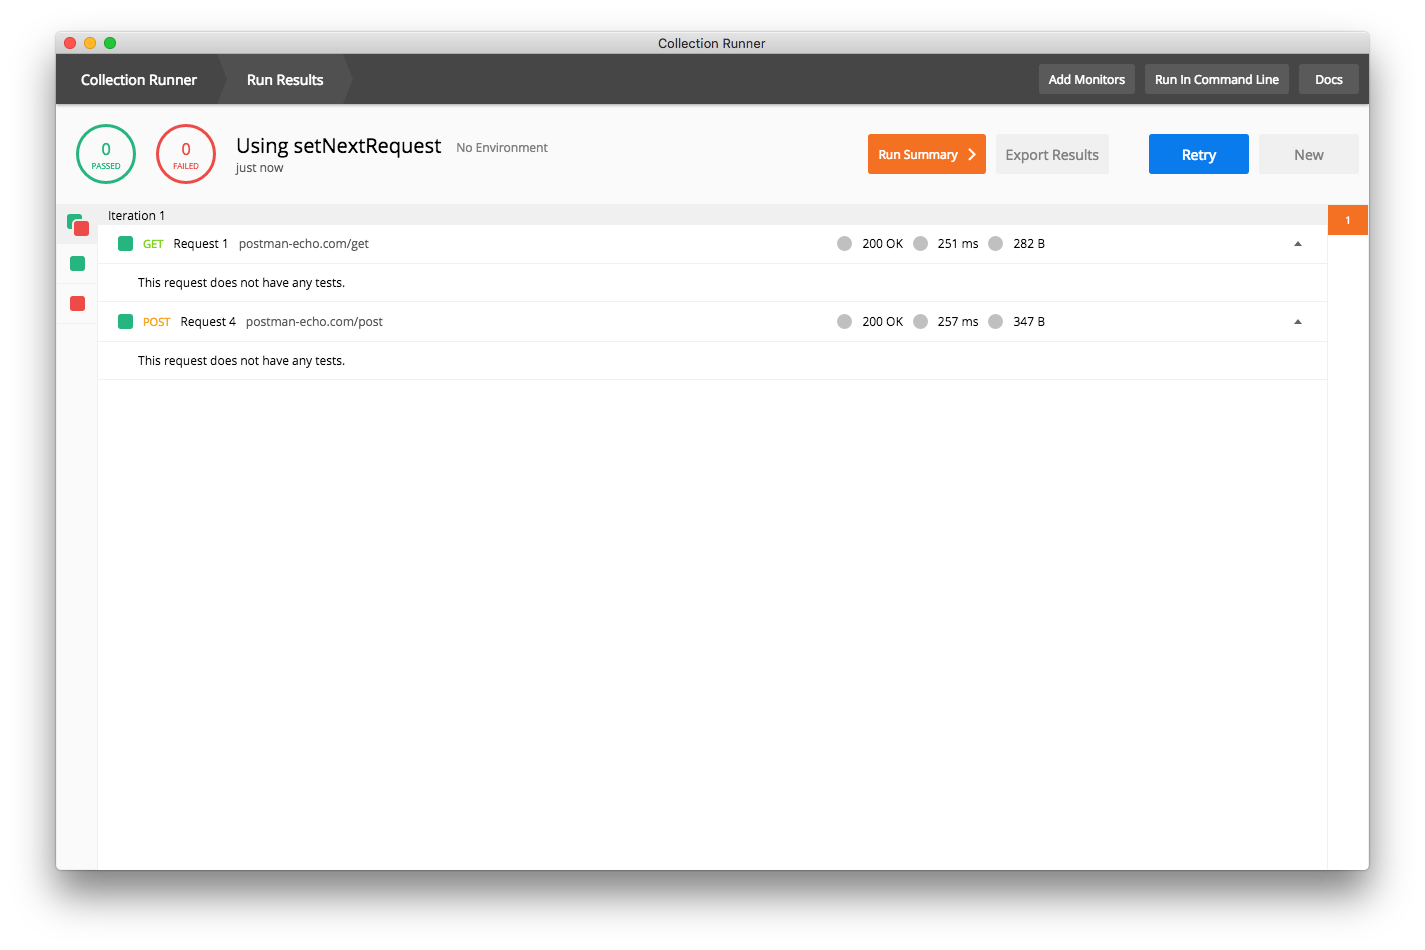The width and height of the screenshot is (1425, 950).
Task: Select the green Passed count circle
Action: tap(106, 154)
